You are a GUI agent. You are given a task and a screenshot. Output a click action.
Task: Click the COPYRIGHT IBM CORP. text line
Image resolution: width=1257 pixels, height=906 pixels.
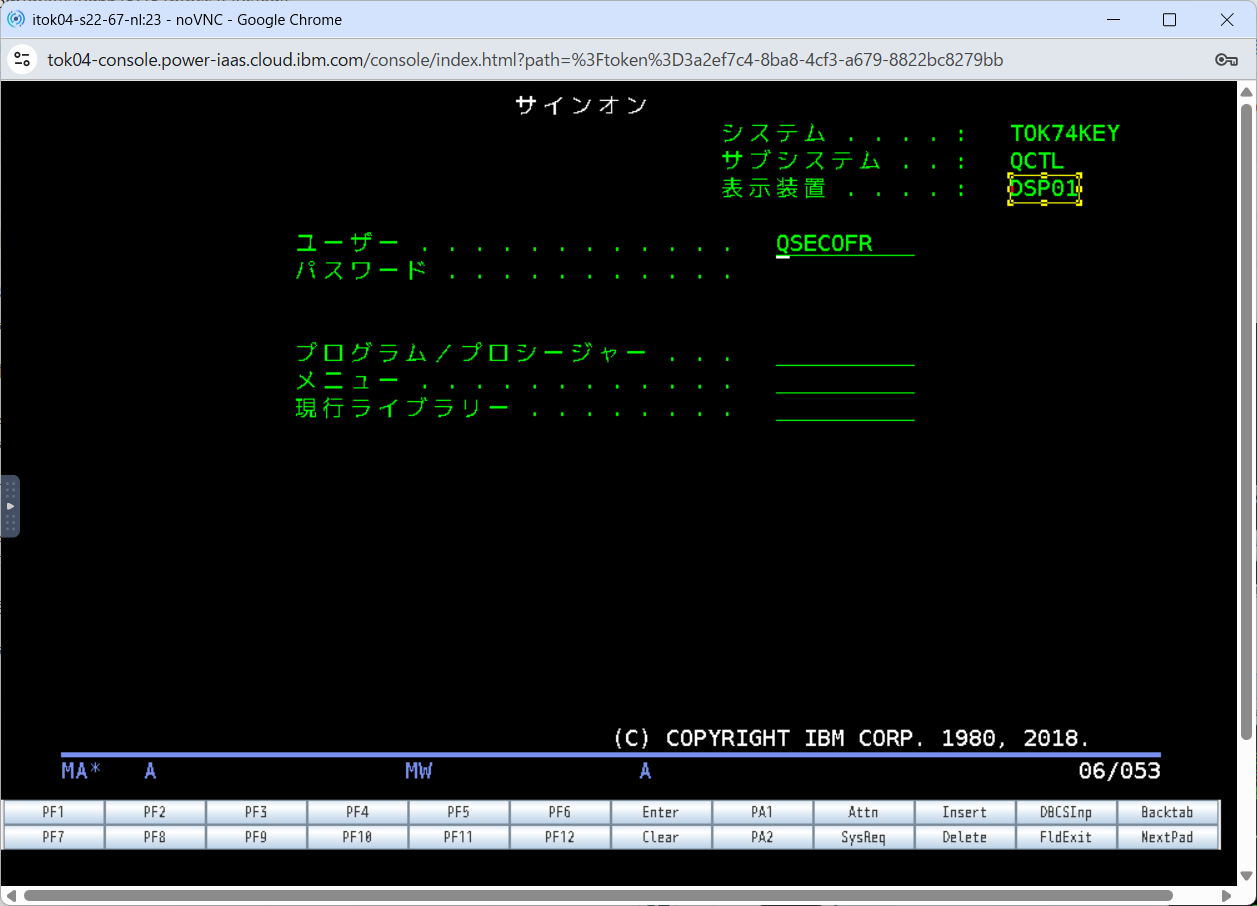[851, 739]
